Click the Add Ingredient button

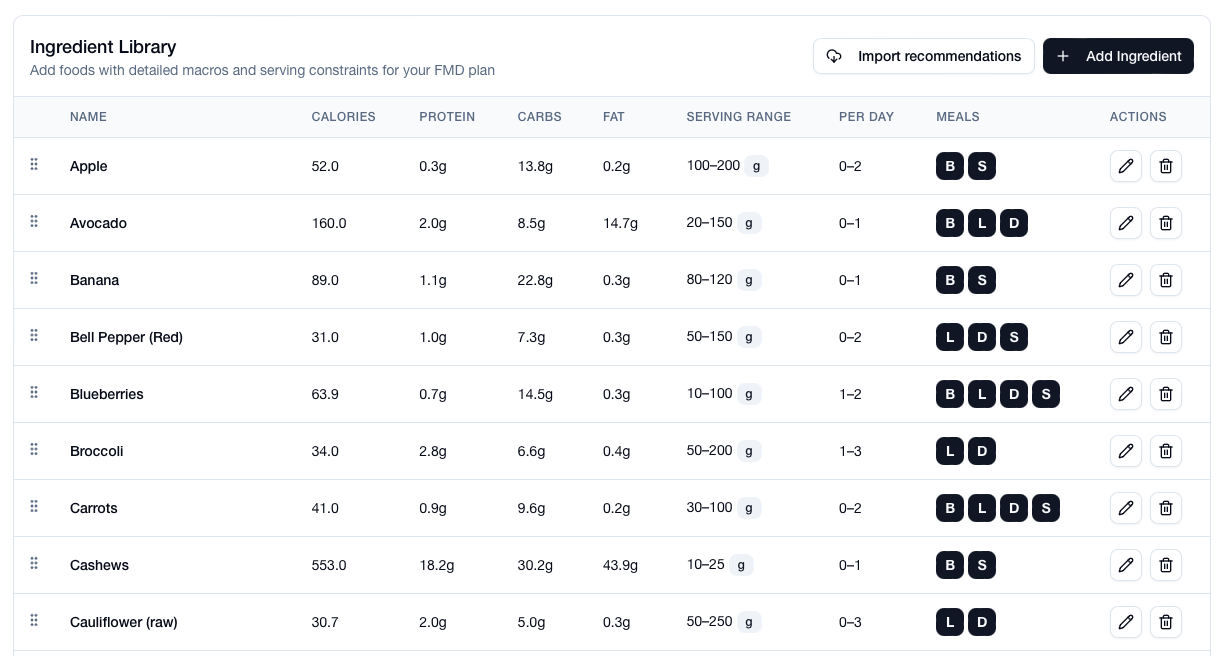click(1118, 56)
